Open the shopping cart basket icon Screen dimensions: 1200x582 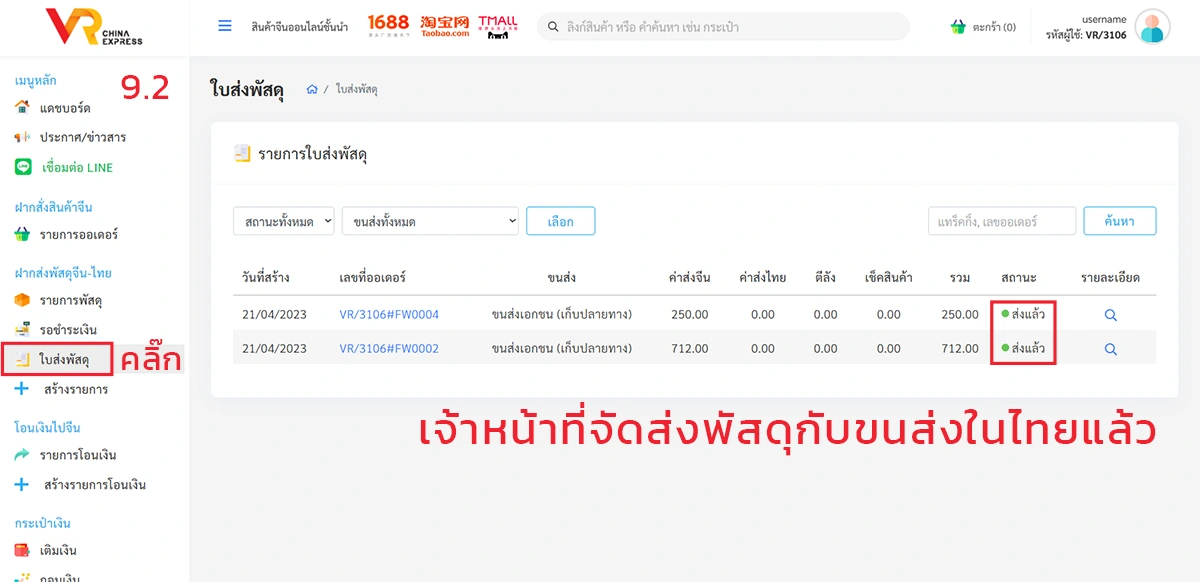coord(958,27)
